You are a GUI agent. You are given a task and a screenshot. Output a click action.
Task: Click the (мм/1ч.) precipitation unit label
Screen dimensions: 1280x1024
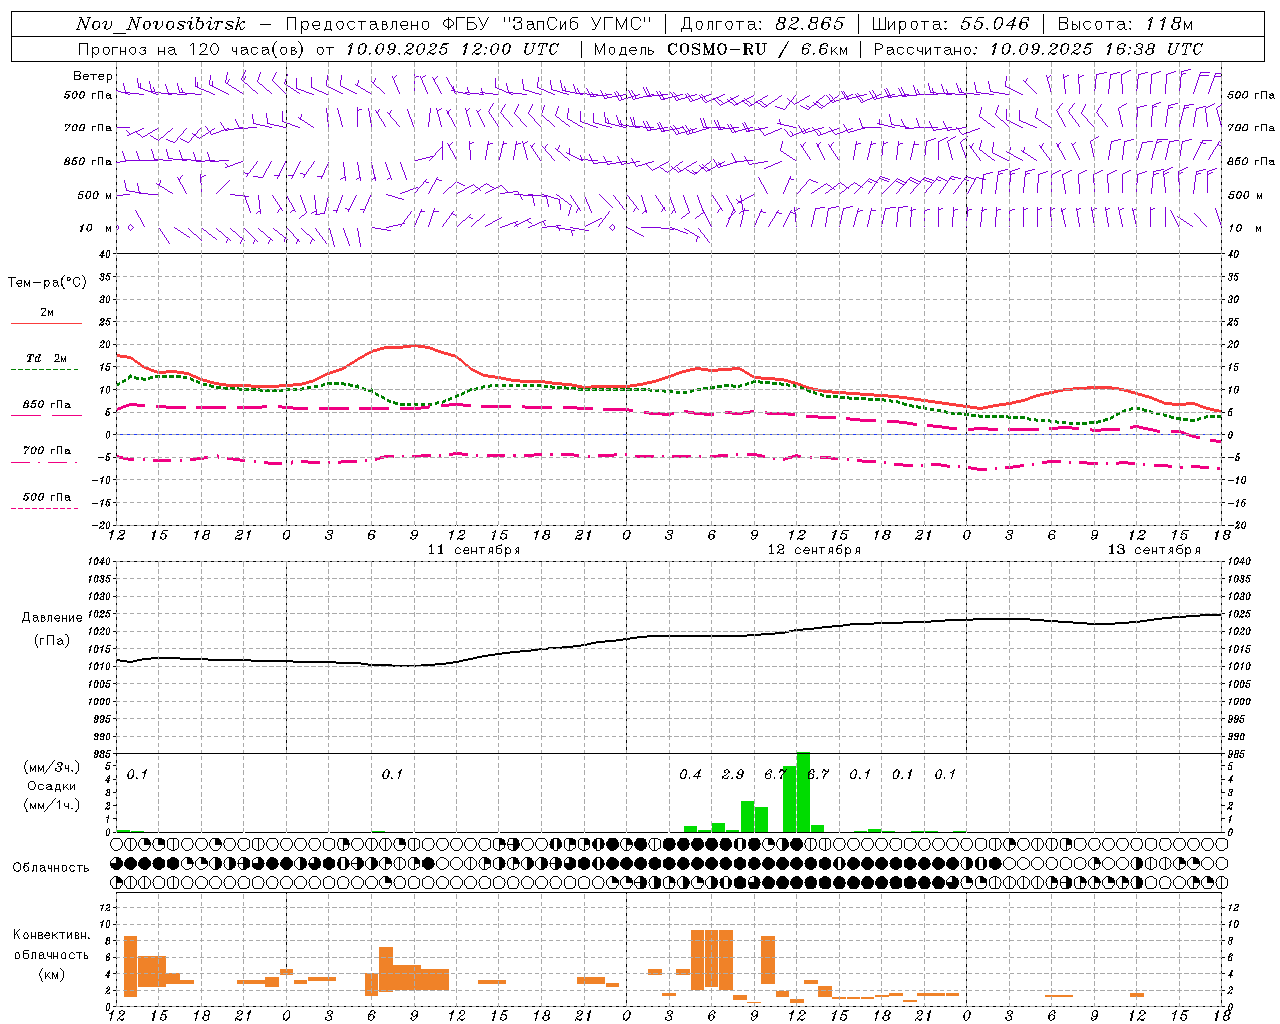(52, 805)
